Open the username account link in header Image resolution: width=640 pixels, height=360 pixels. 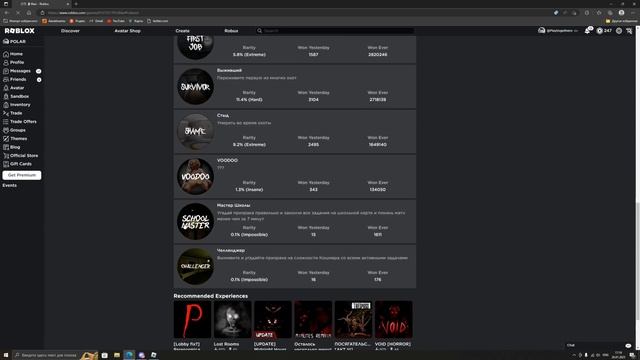click(558, 31)
